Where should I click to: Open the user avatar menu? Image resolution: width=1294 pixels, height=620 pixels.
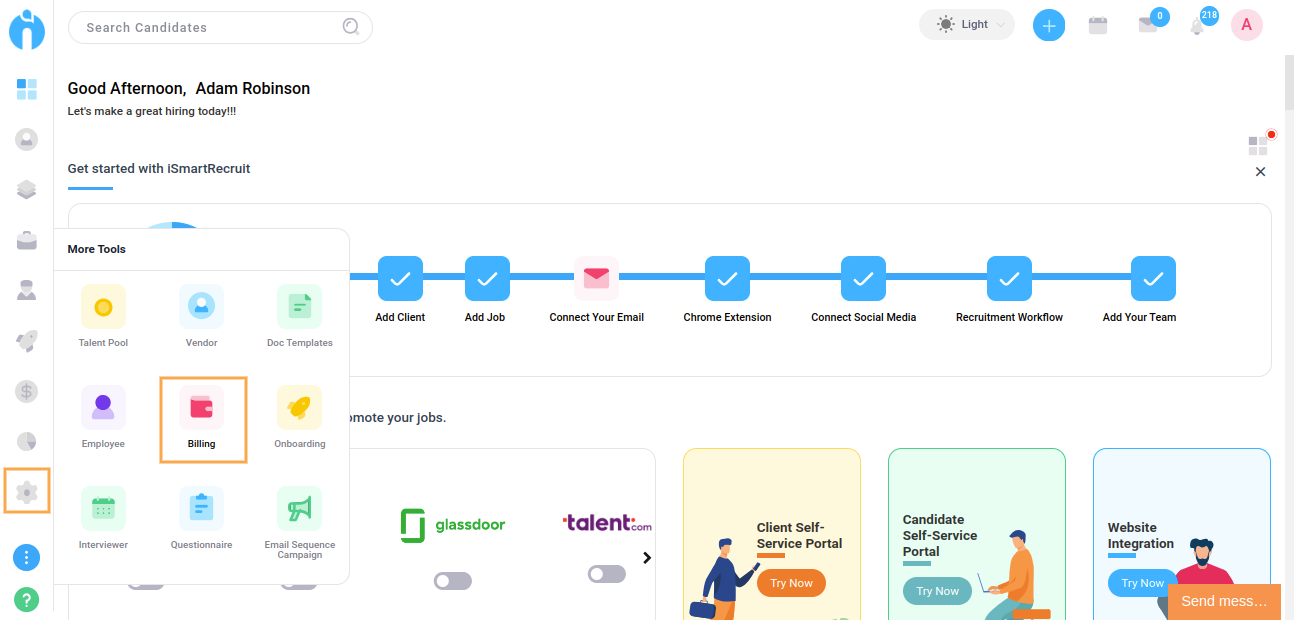[x=1246, y=26]
